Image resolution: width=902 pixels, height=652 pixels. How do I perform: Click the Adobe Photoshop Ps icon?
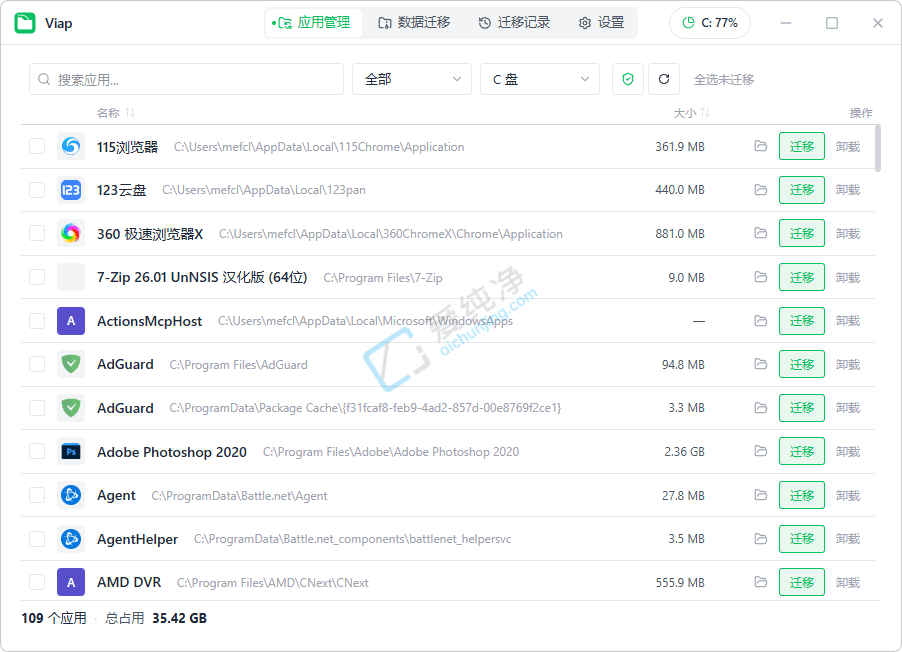71,451
